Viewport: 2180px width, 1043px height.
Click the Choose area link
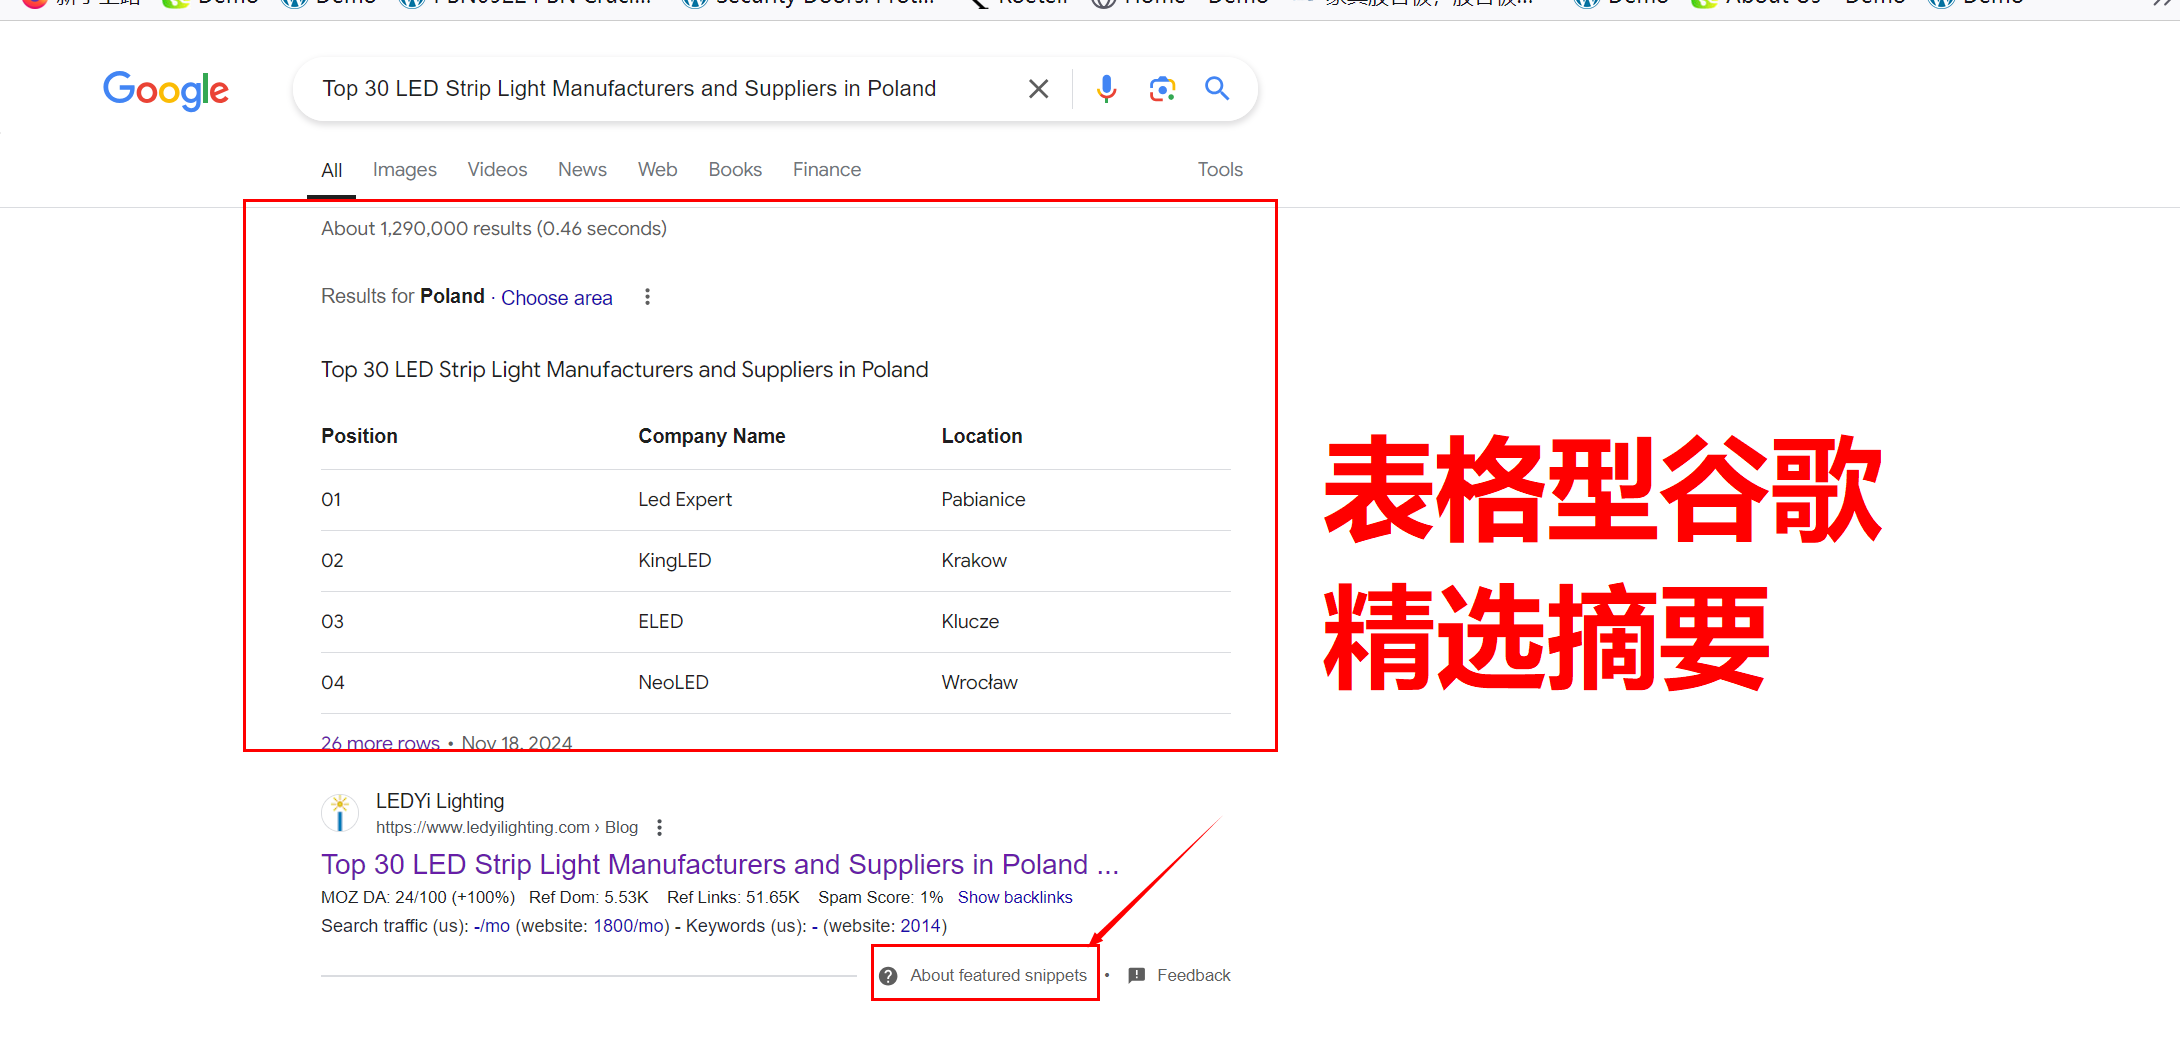coord(556,298)
